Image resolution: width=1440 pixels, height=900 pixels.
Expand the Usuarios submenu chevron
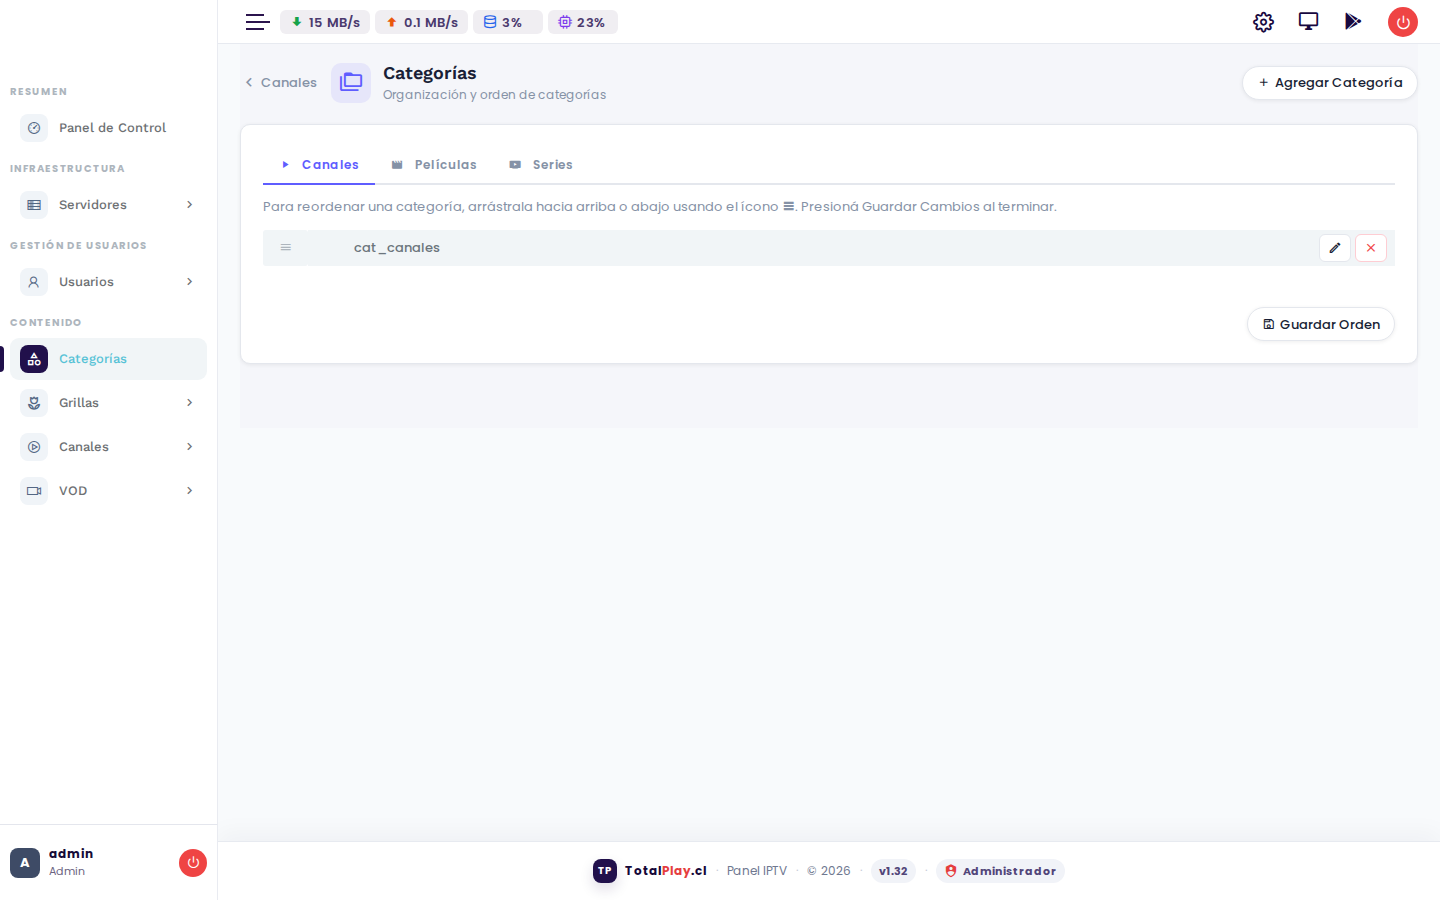(189, 282)
